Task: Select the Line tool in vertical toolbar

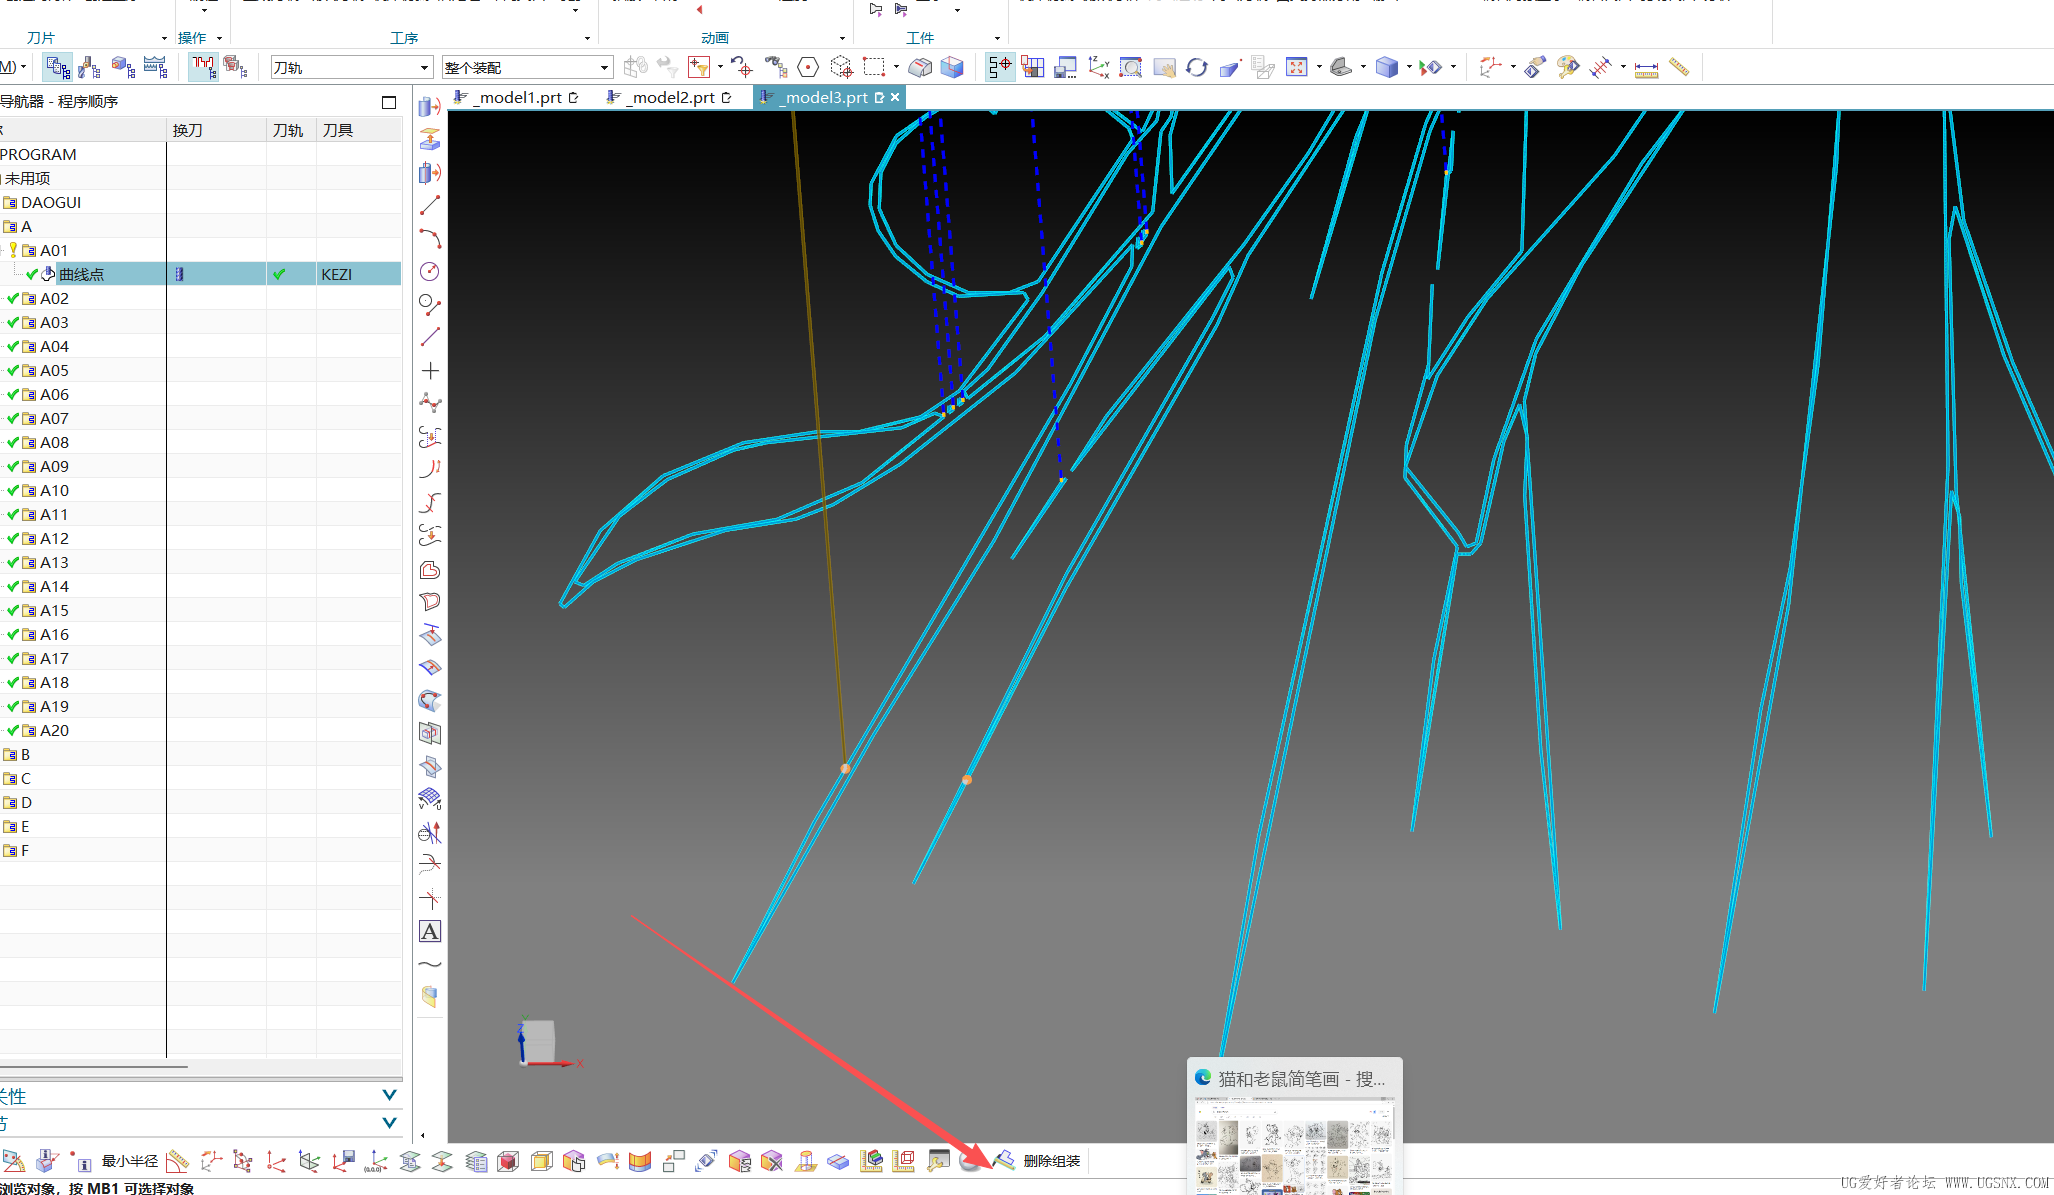Action: 430,205
